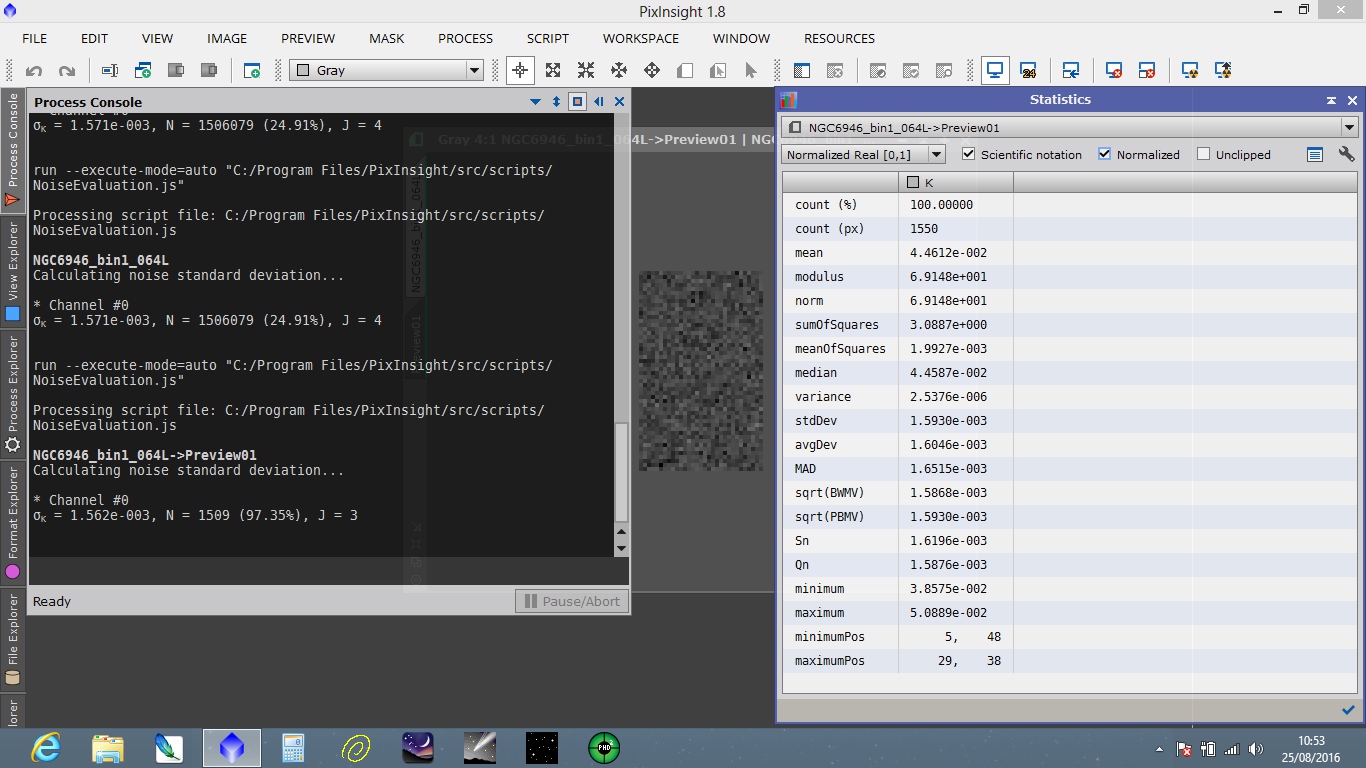
Task: Open the Process Explorer side tab
Action: point(13,394)
